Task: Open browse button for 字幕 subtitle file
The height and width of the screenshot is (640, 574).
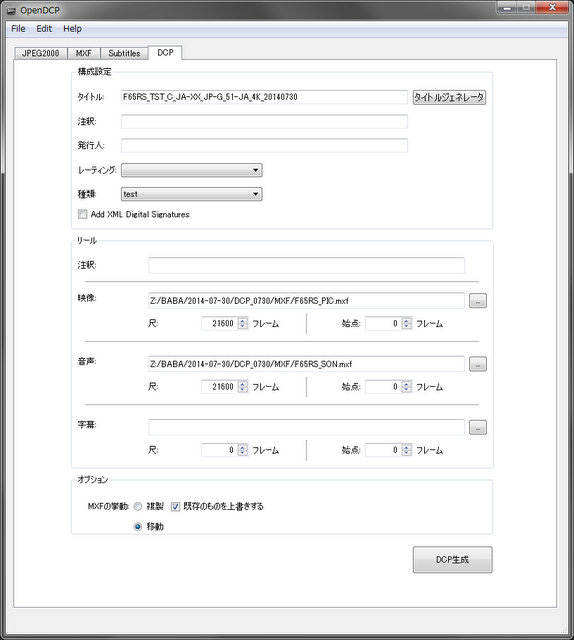Action: pyautogui.click(x=478, y=427)
